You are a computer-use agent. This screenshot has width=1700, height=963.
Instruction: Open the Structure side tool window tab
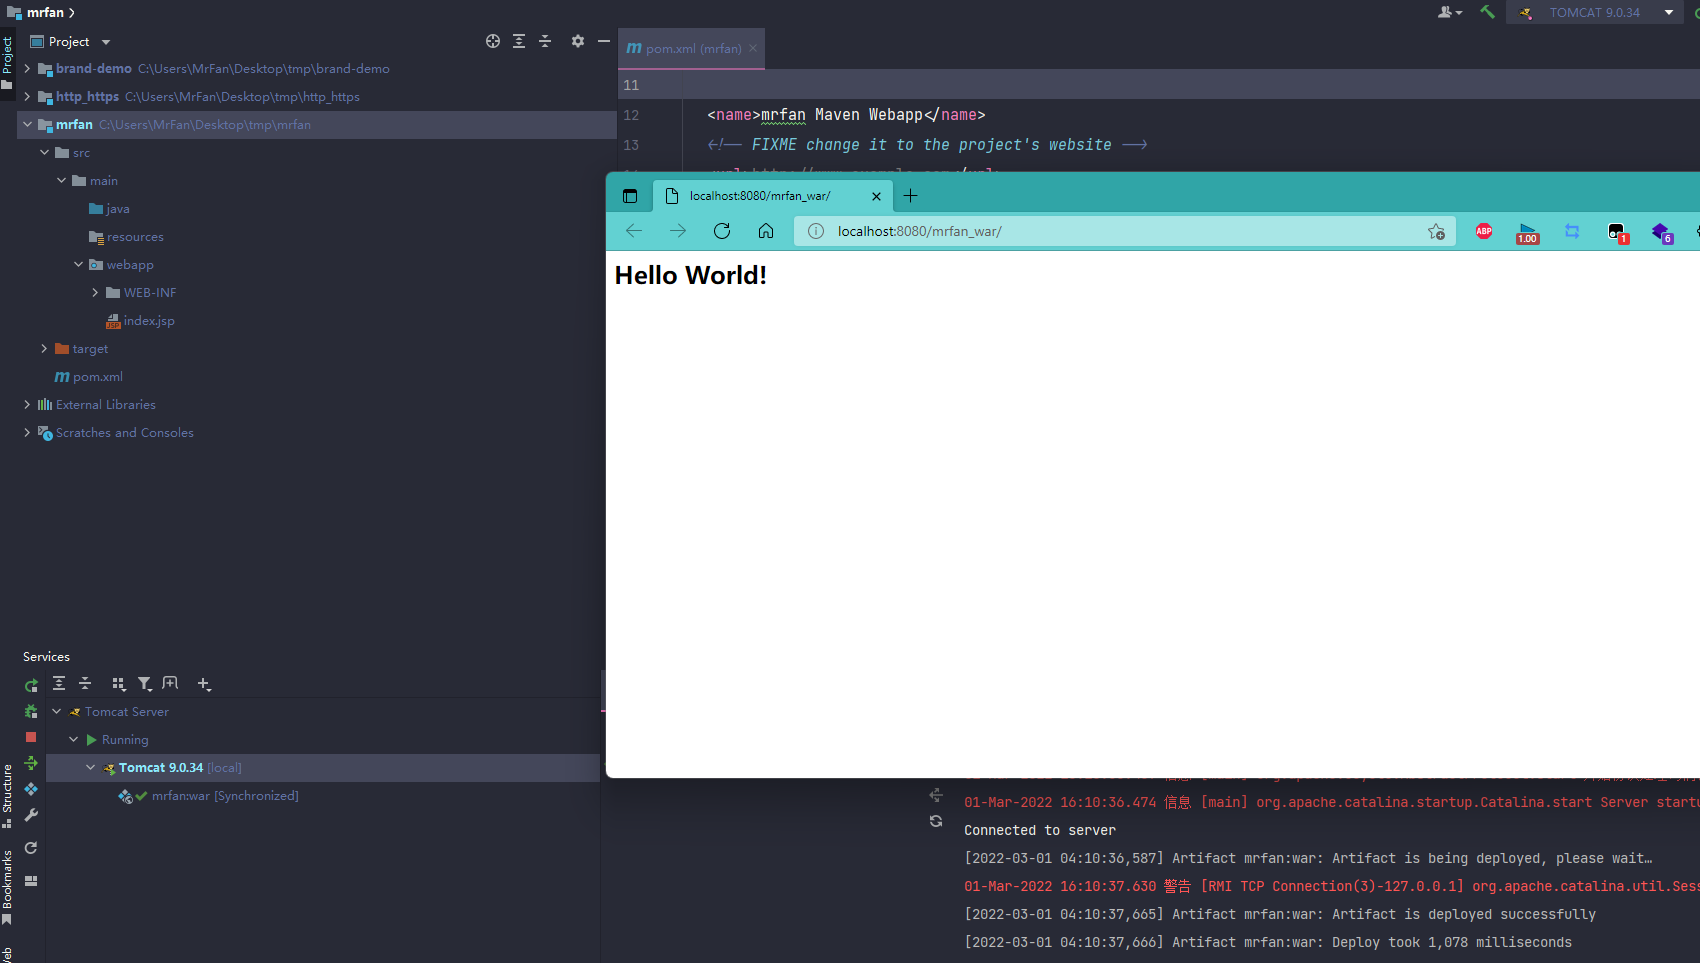click(7, 796)
